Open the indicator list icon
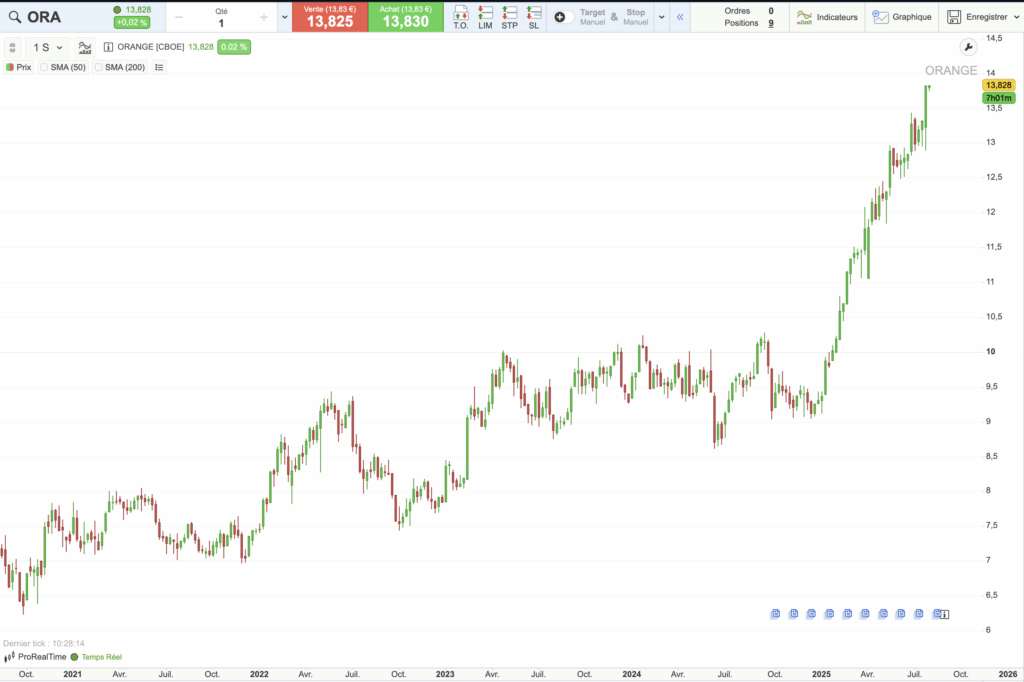This screenshot has height=682, width=1024. (x=159, y=67)
